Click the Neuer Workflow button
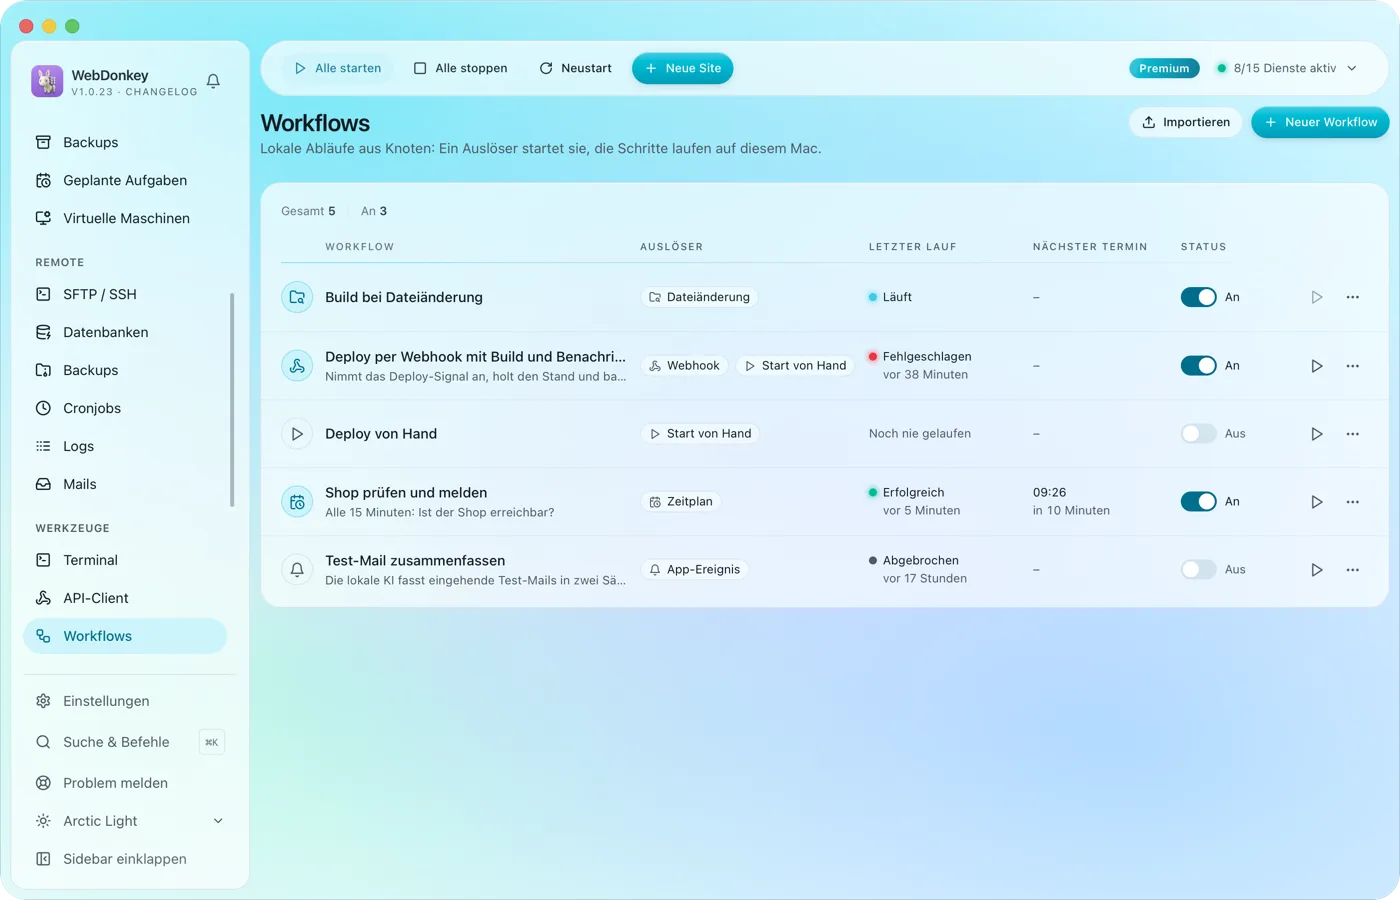This screenshot has width=1400, height=900. pyautogui.click(x=1320, y=122)
